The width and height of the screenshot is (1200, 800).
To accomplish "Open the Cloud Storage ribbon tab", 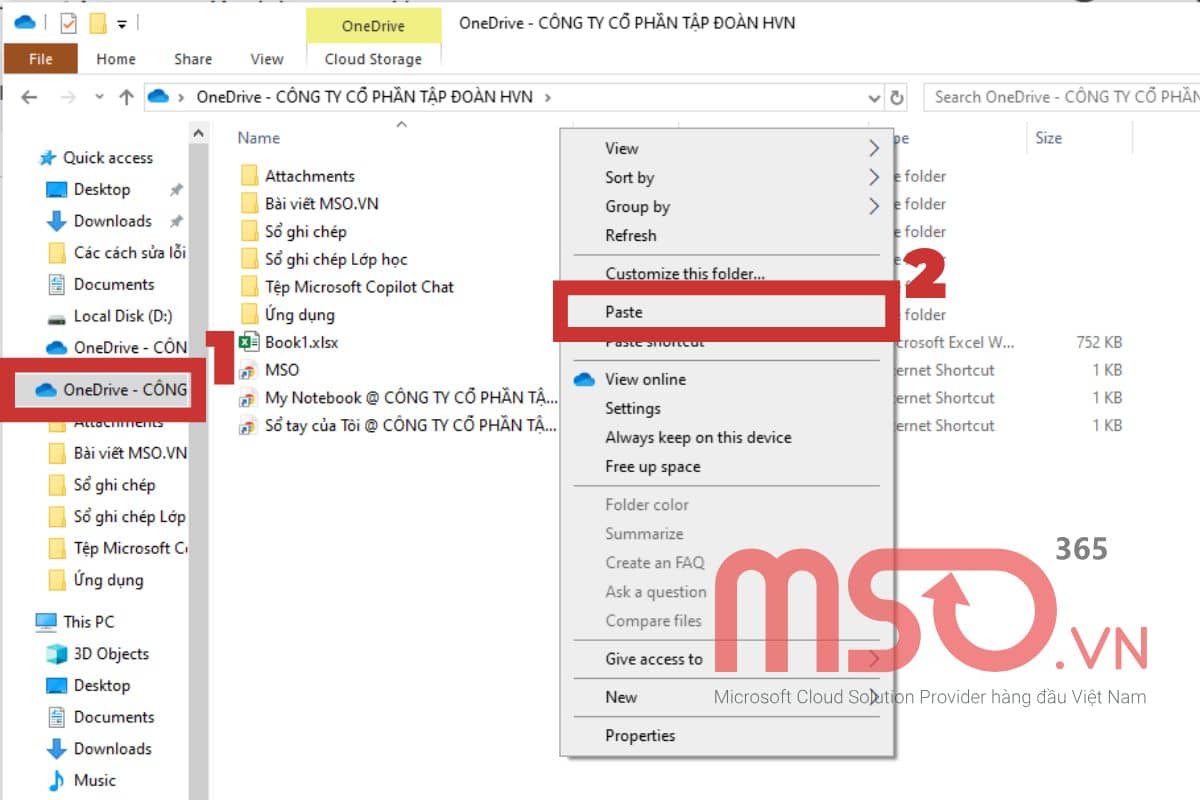I will tap(373, 59).
